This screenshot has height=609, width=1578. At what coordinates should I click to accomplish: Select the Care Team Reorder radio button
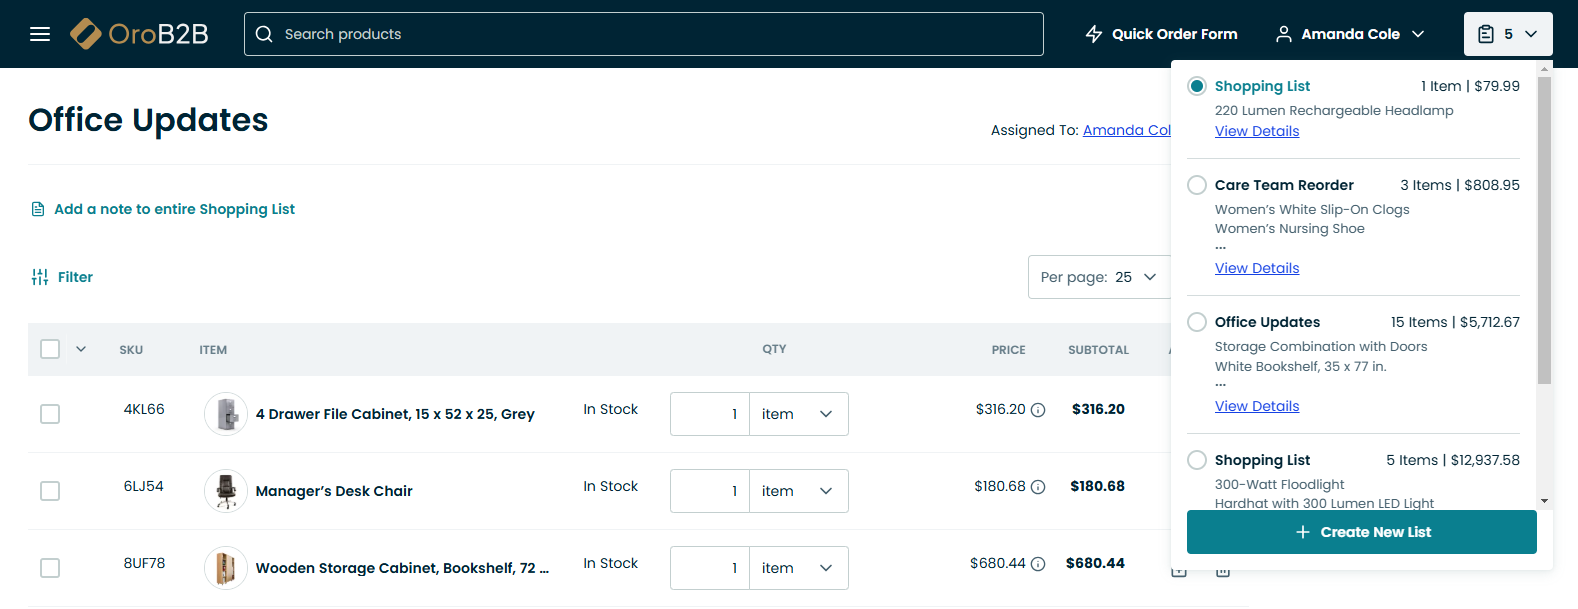coord(1197,185)
